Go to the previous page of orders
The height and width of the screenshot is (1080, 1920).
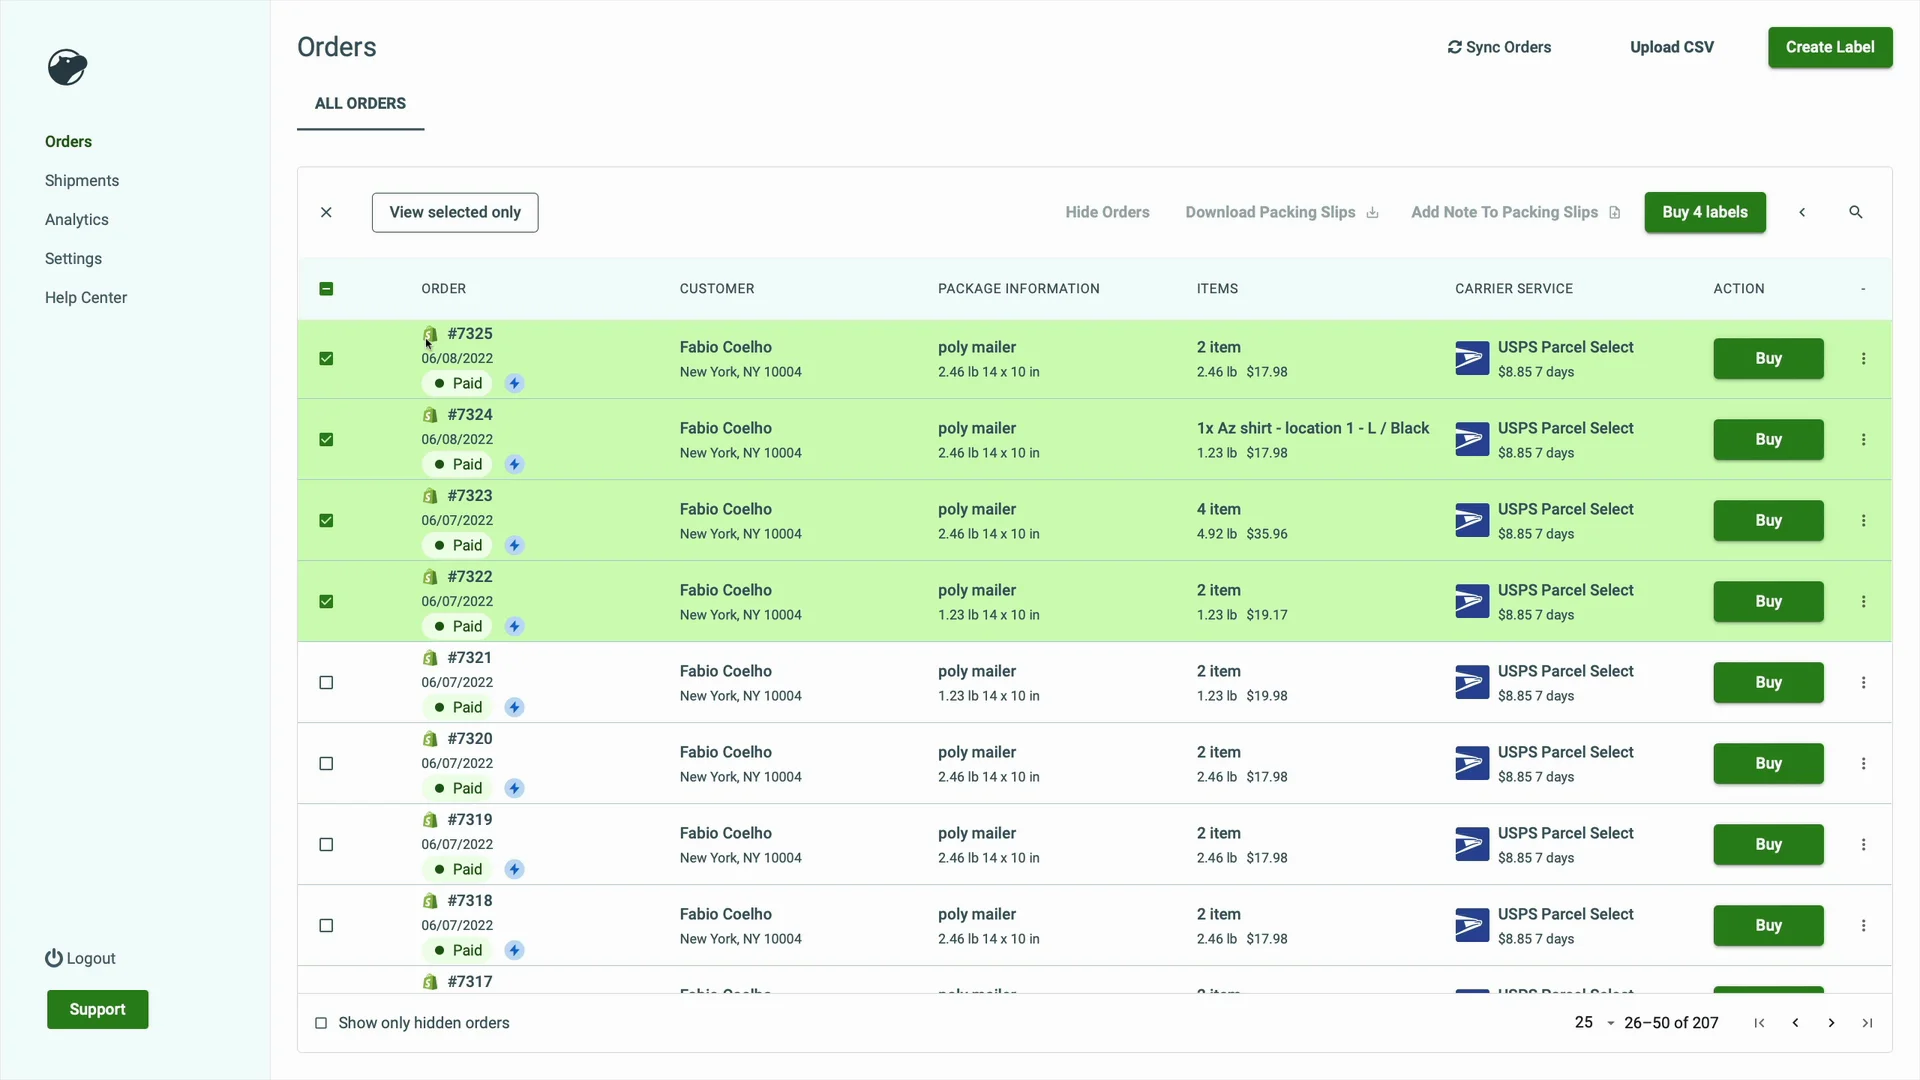1795,1023
